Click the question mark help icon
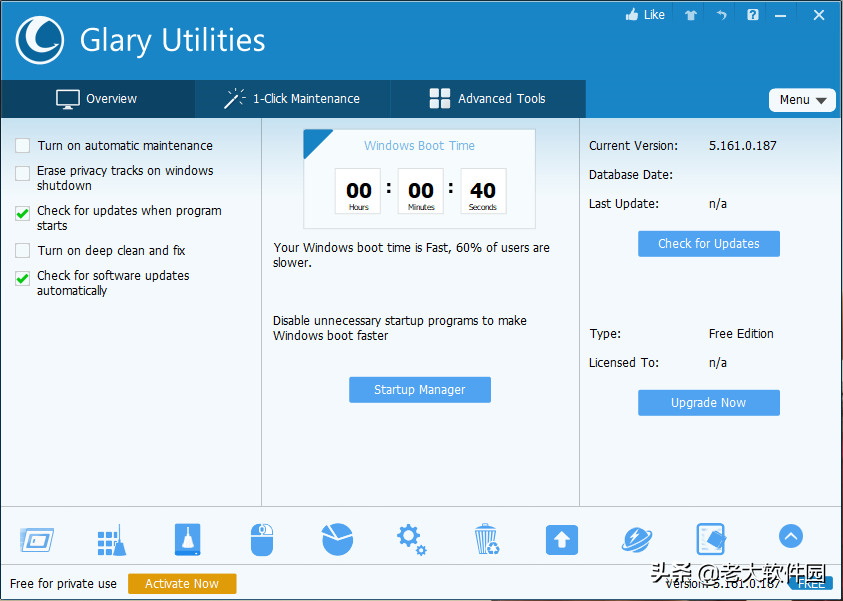The width and height of the screenshot is (843, 601). tap(752, 15)
